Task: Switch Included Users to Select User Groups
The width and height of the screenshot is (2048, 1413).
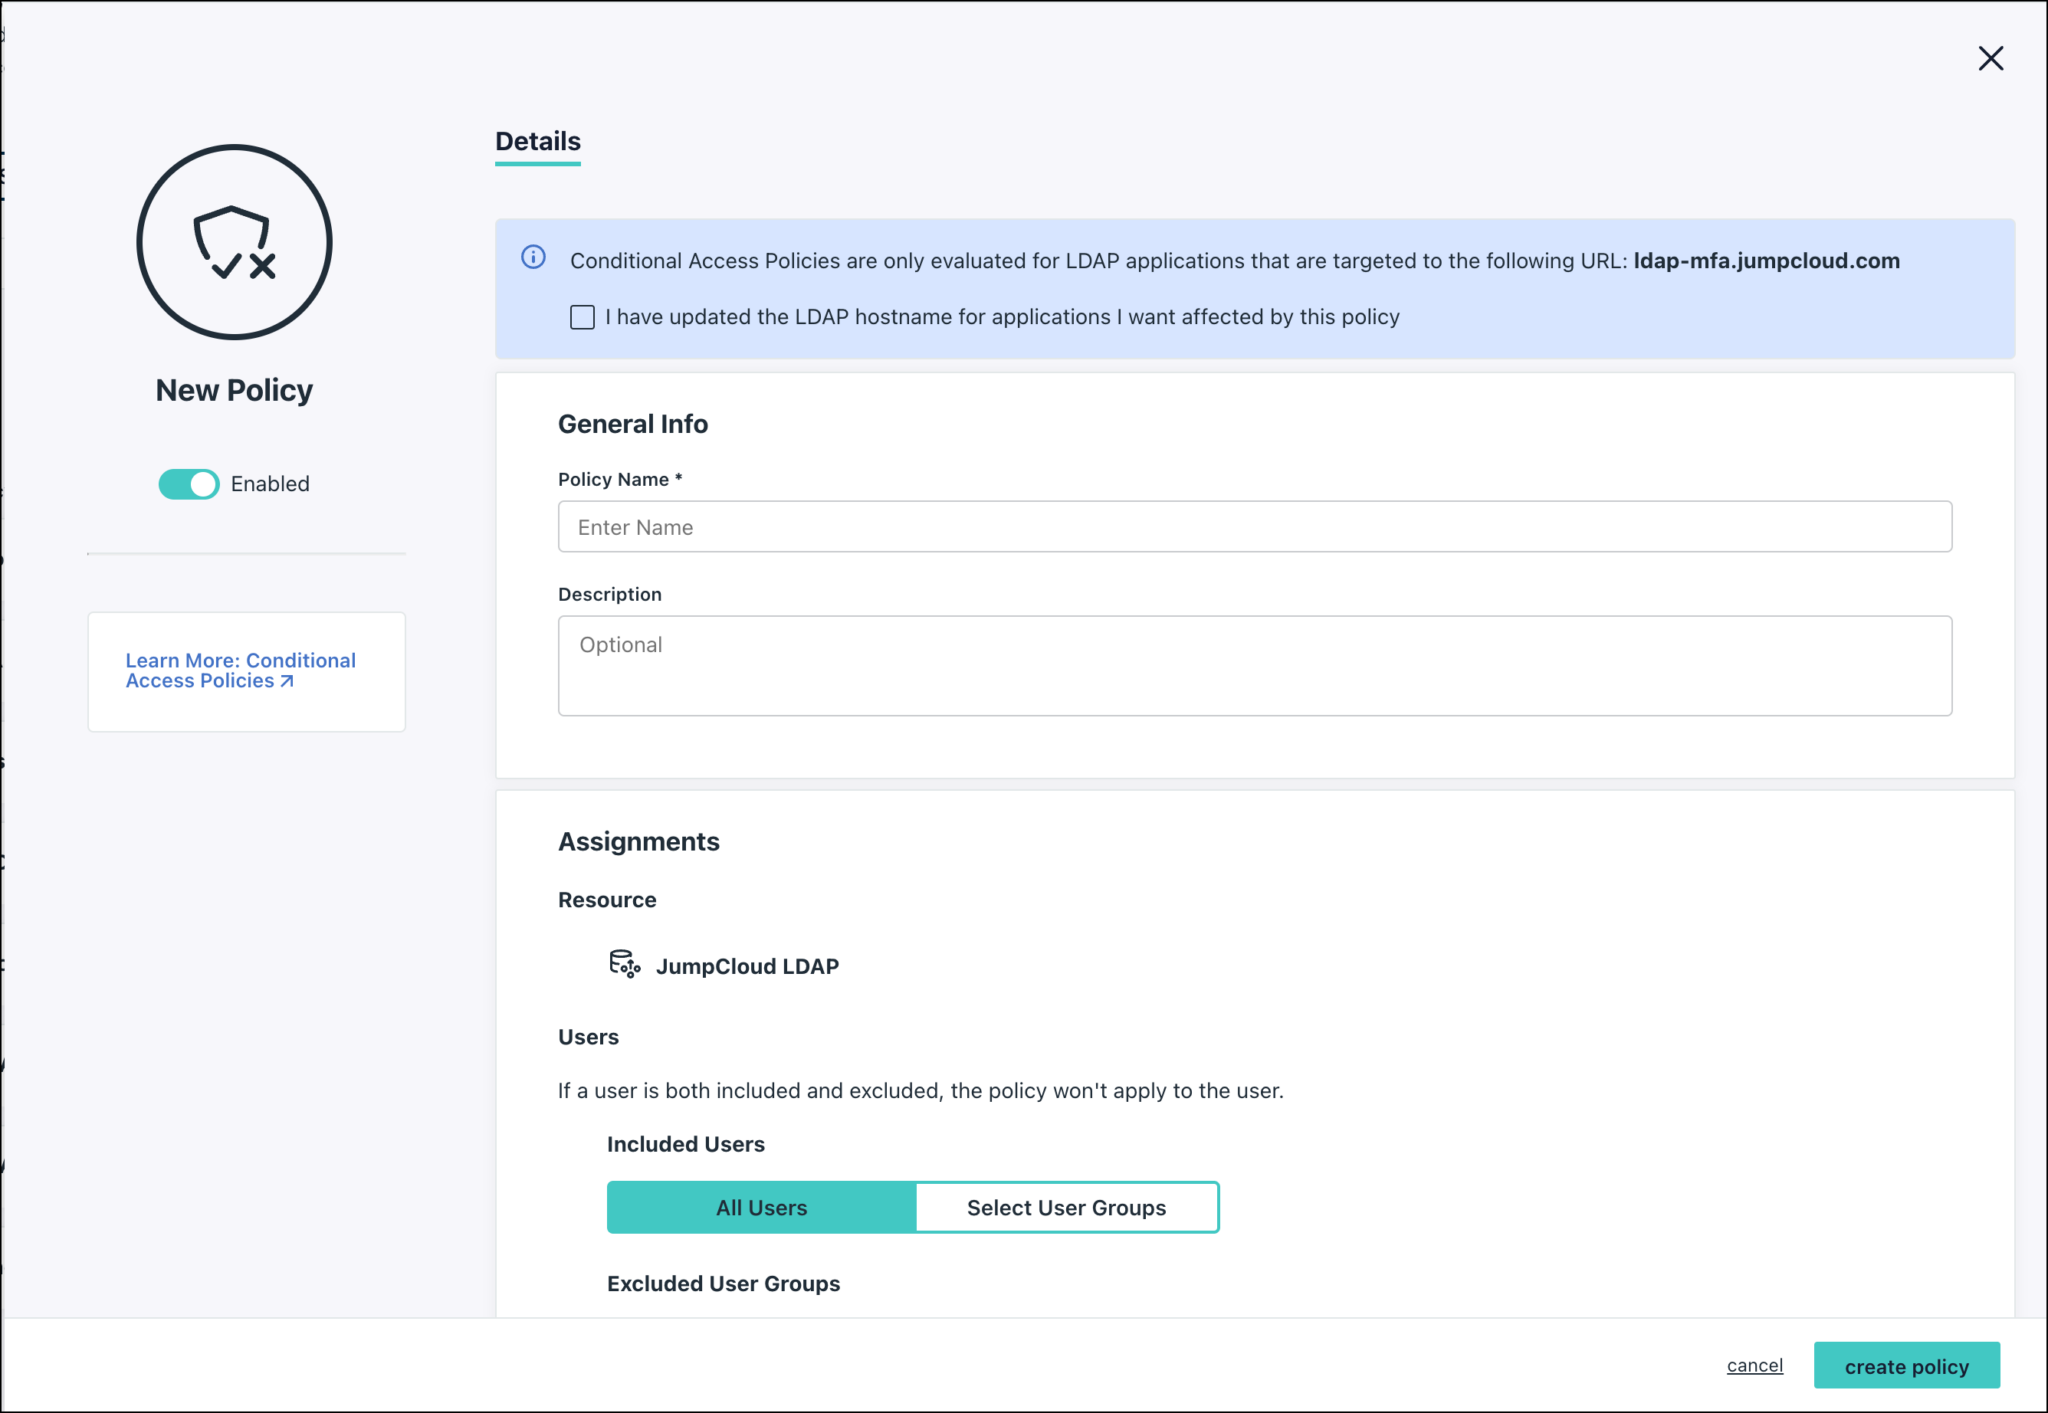Action: click(1065, 1207)
